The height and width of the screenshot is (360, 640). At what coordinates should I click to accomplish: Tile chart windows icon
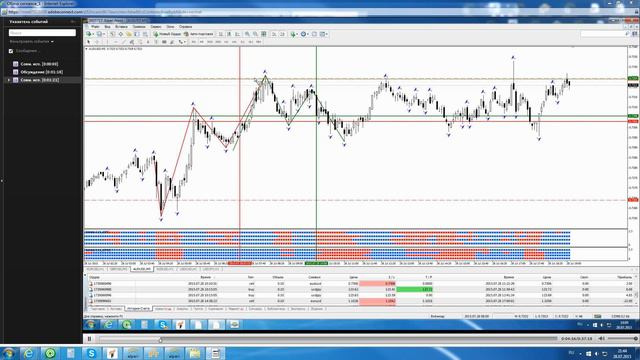pos(264,34)
